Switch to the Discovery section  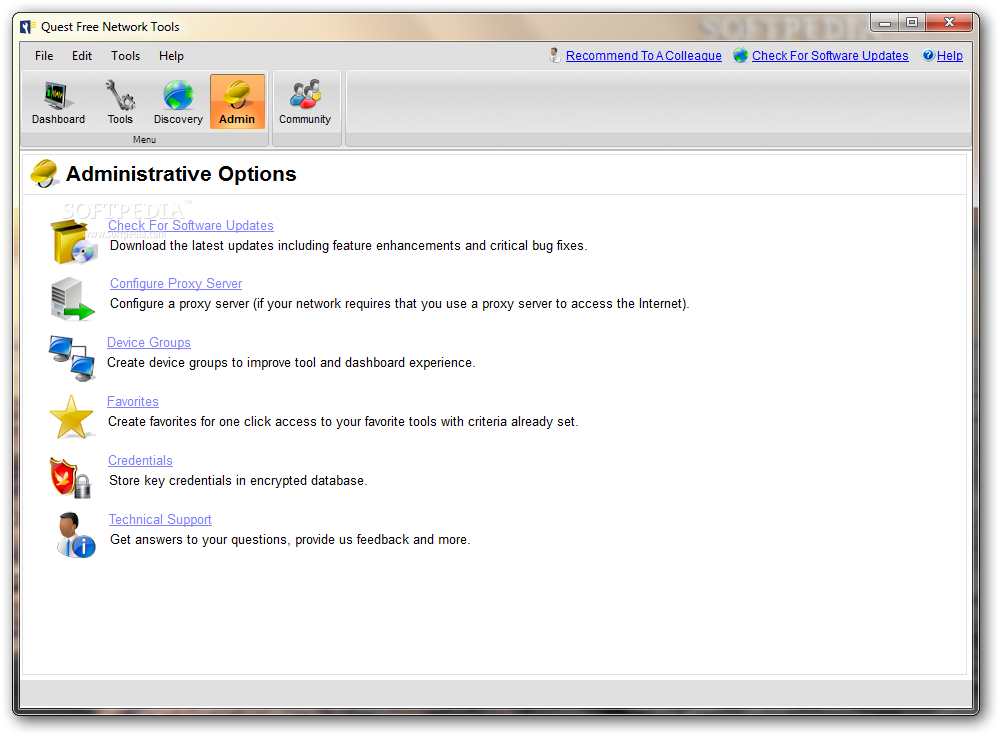click(x=178, y=102)
